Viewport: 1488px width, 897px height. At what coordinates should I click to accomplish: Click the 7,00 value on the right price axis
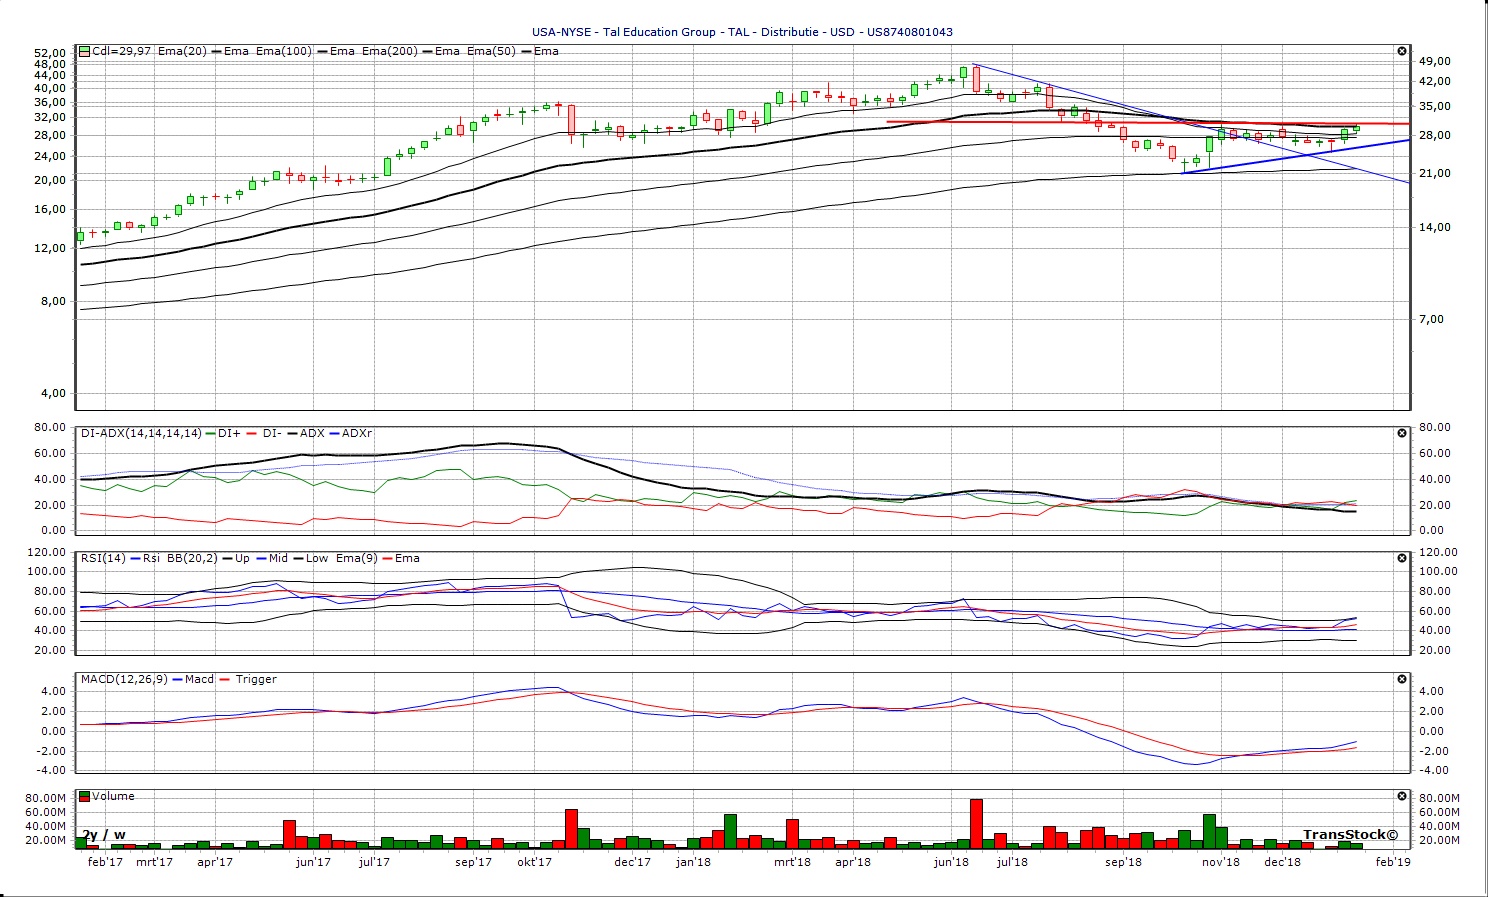(1432, 319)
